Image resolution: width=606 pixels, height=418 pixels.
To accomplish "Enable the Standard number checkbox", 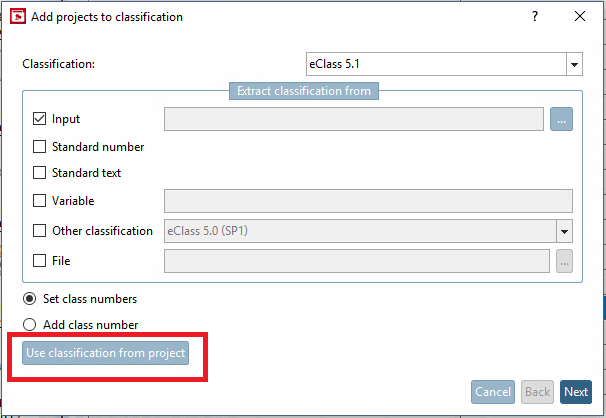I will (39, 147).
